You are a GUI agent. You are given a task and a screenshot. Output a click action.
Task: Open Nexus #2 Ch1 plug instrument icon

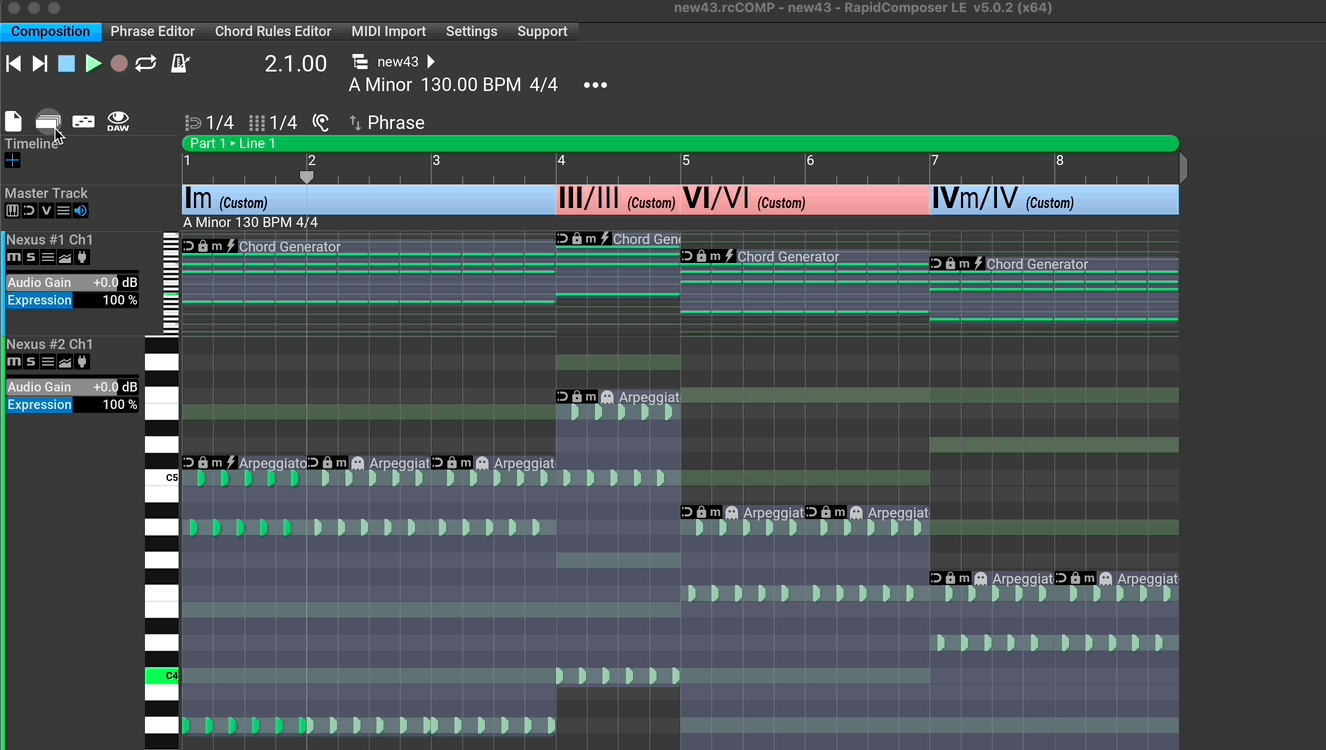coord(82,362)
